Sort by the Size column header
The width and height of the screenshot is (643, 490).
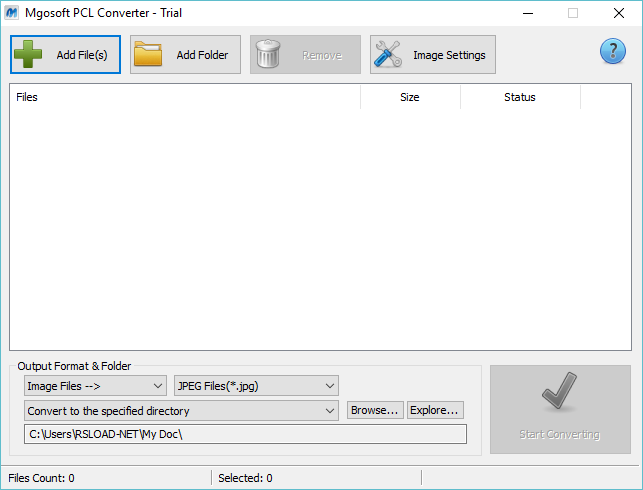point(410,97)
